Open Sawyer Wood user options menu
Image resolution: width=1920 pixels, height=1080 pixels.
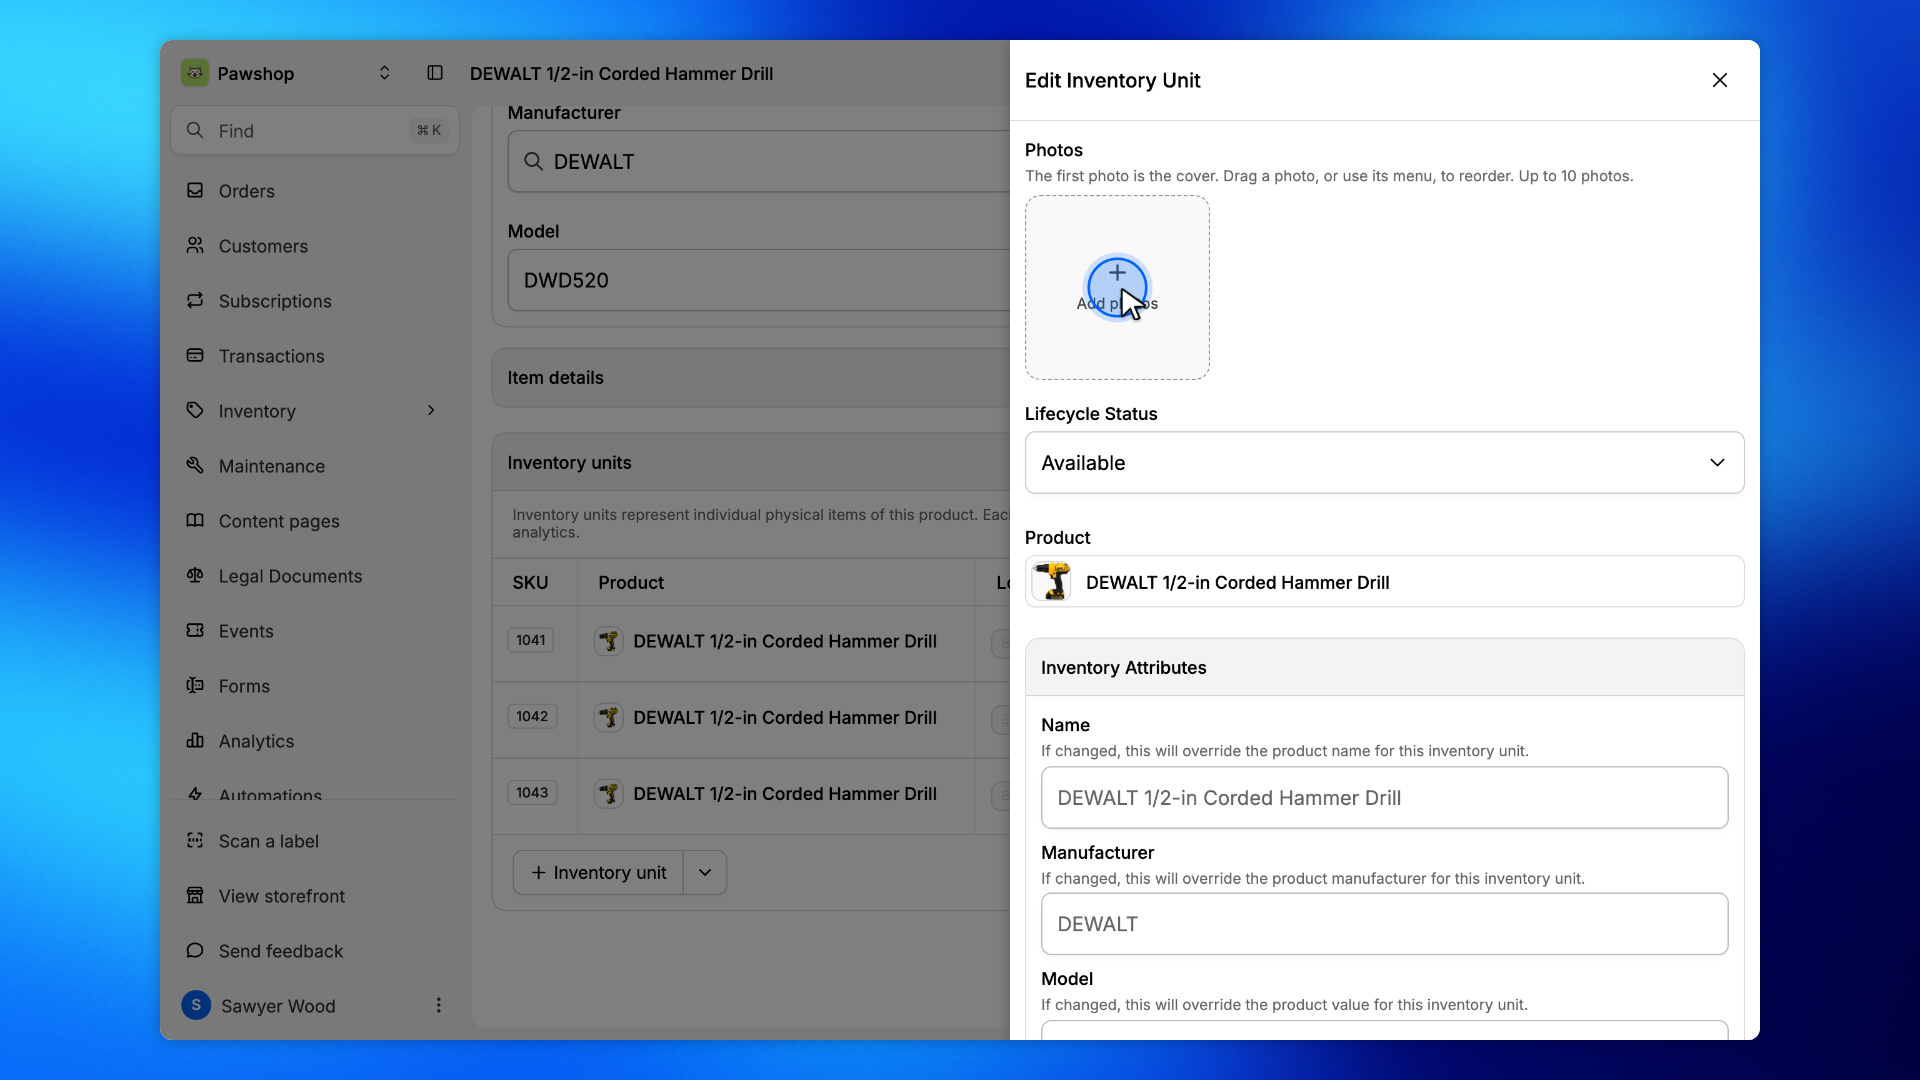point(438,1006)
